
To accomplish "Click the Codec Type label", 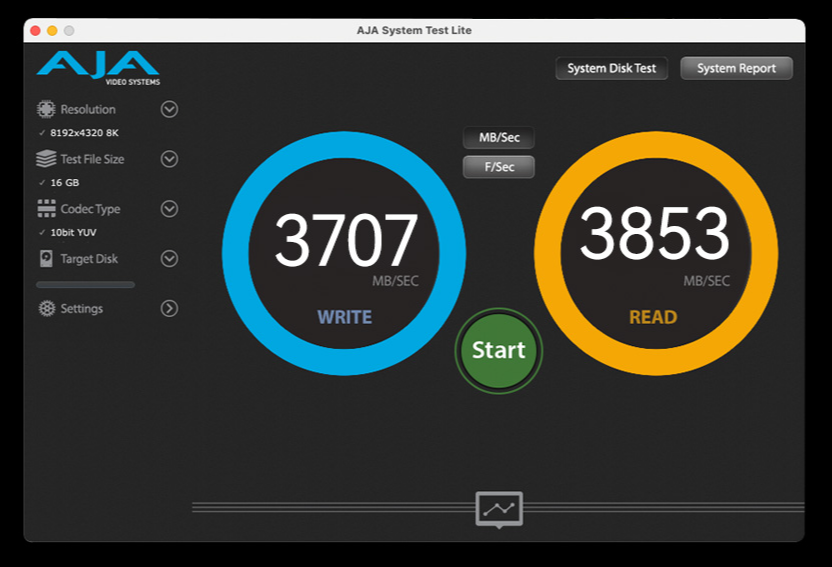I will (x=90, y=209).
